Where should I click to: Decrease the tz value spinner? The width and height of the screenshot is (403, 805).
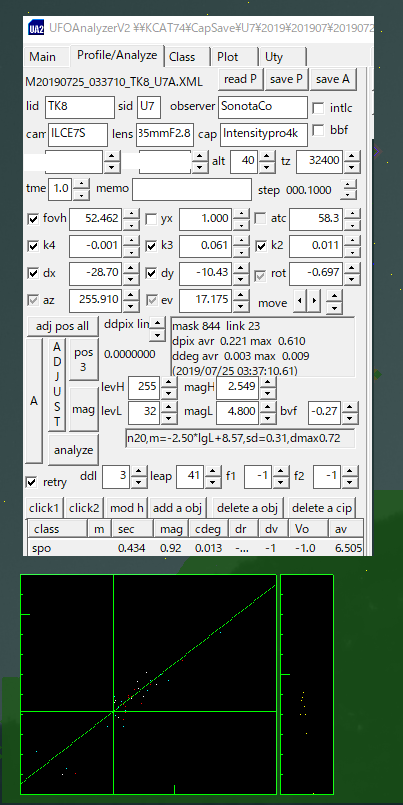(351, 167)
